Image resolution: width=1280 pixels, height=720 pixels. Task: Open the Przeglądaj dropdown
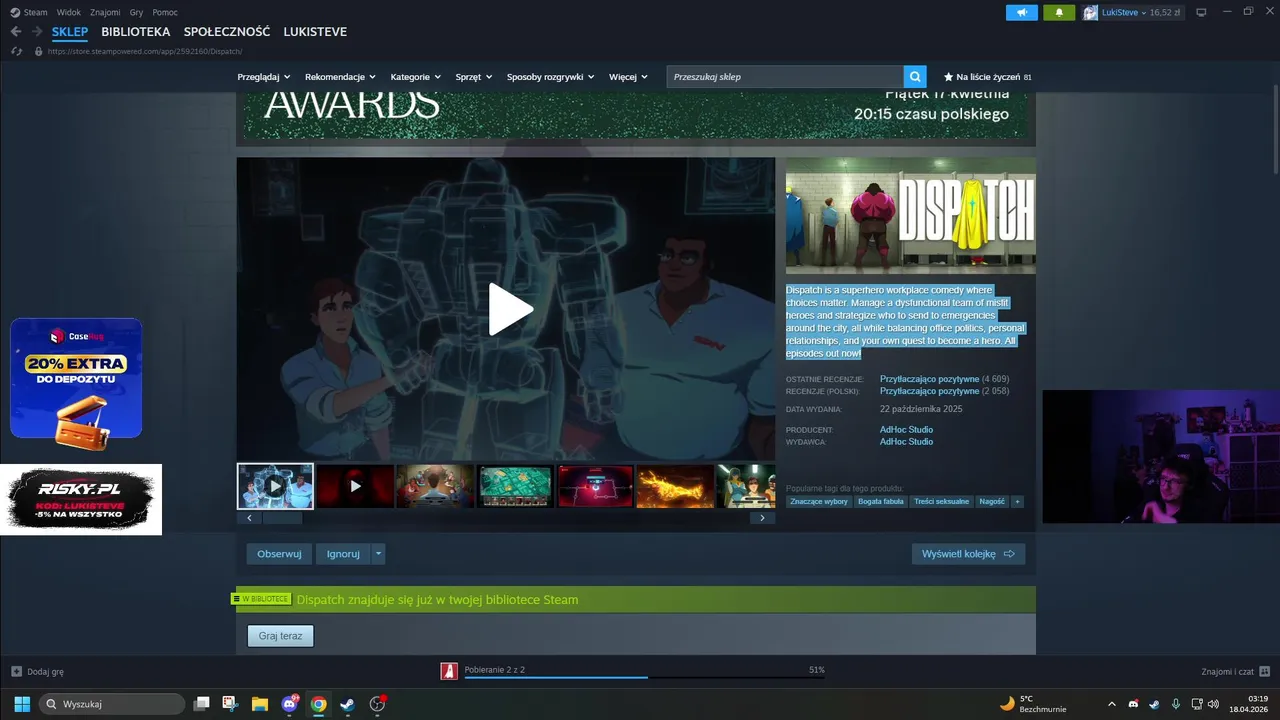click(264, 77)
